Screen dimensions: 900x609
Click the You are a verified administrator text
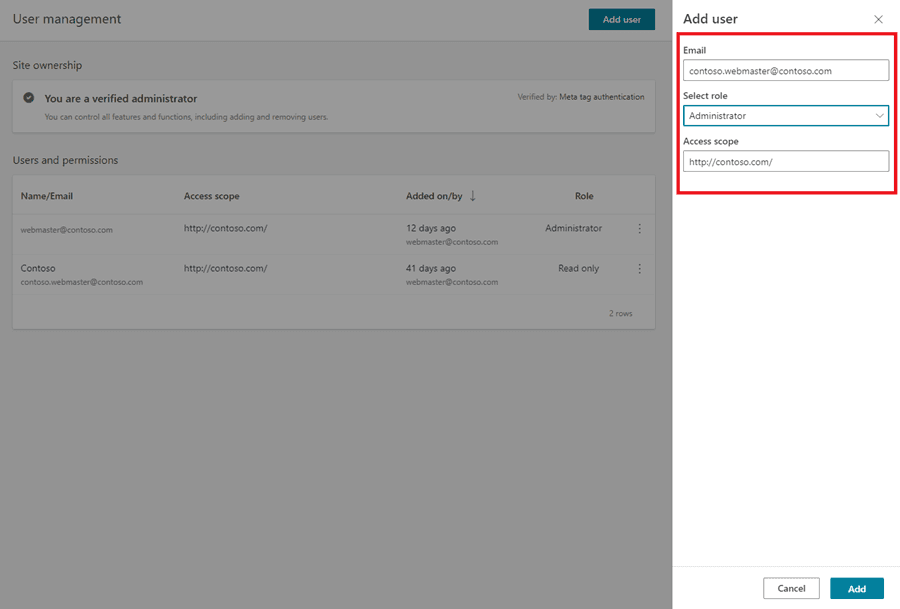121,99
